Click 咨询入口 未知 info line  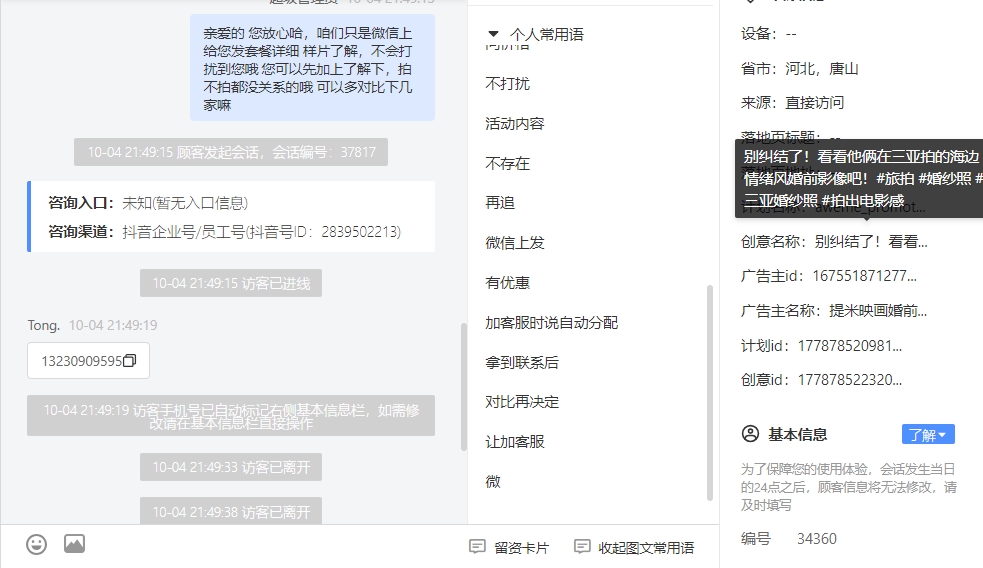(148, 203)
